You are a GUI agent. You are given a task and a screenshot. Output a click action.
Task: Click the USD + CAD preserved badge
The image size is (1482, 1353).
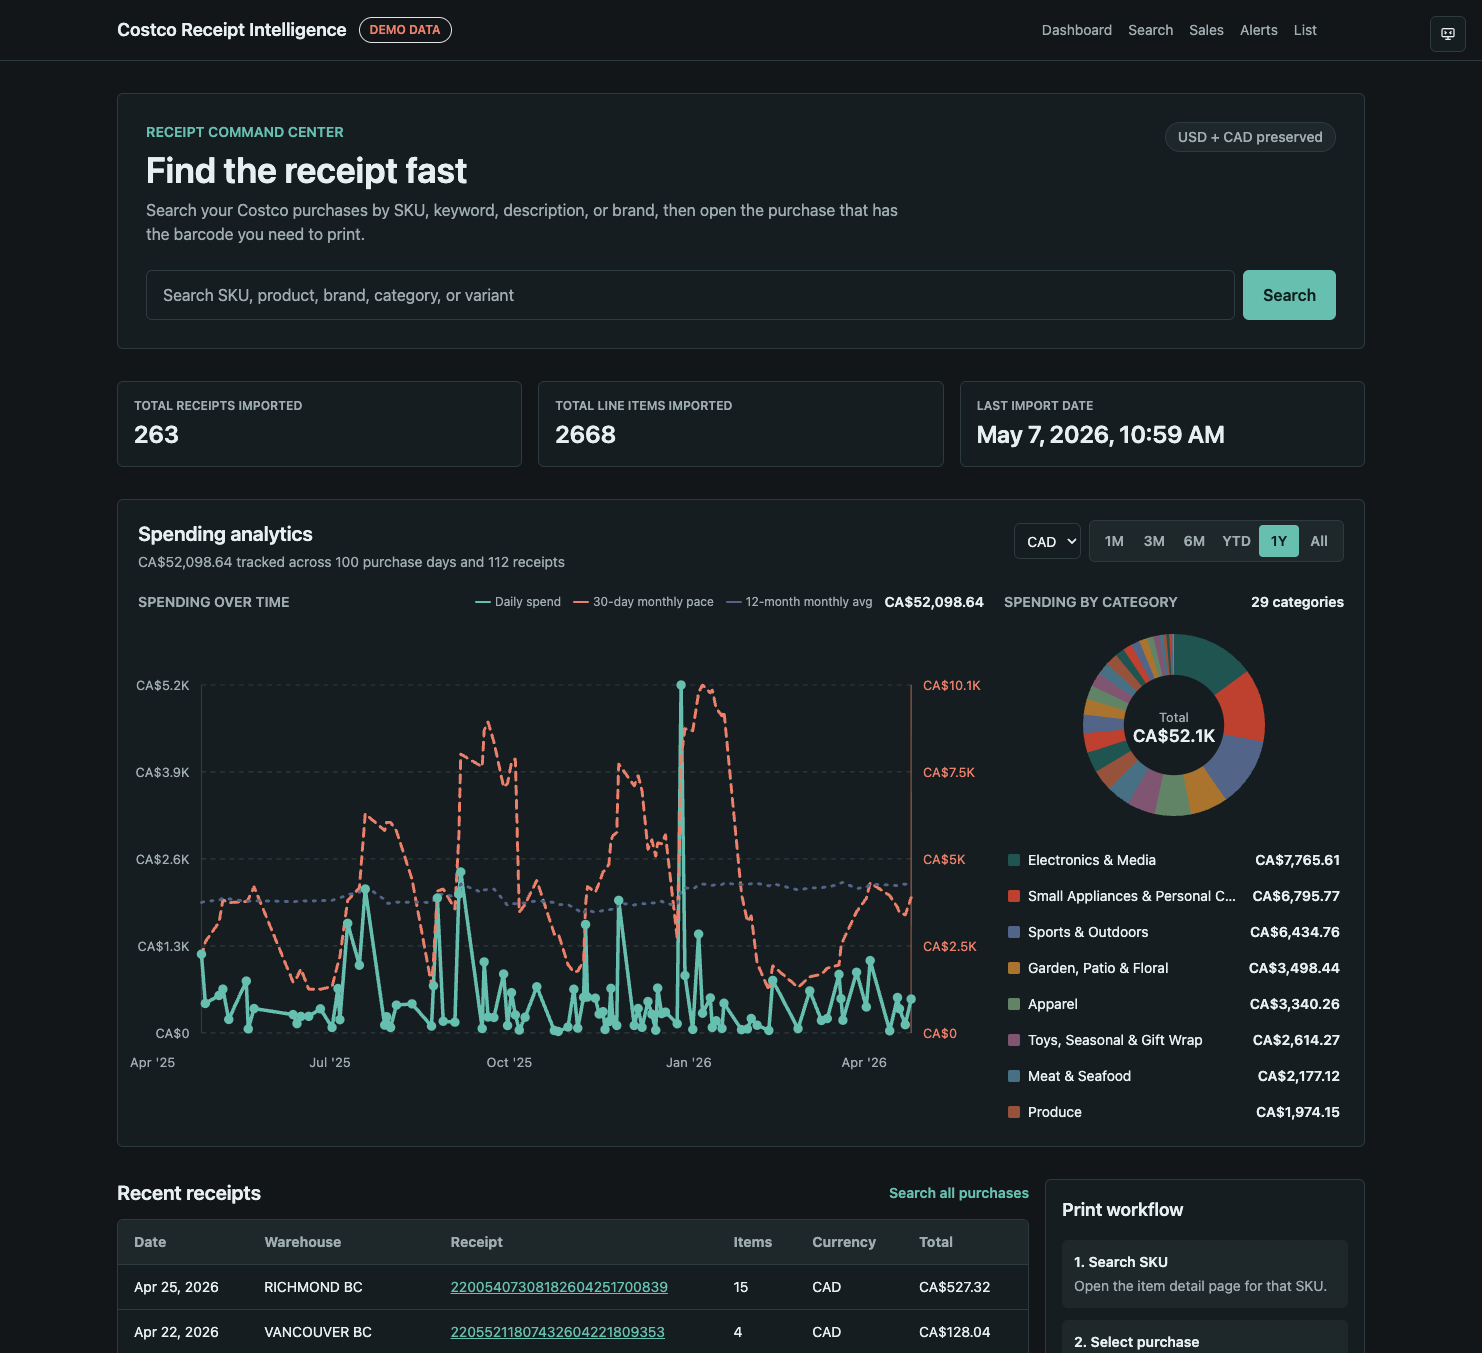pos(1250,137)
